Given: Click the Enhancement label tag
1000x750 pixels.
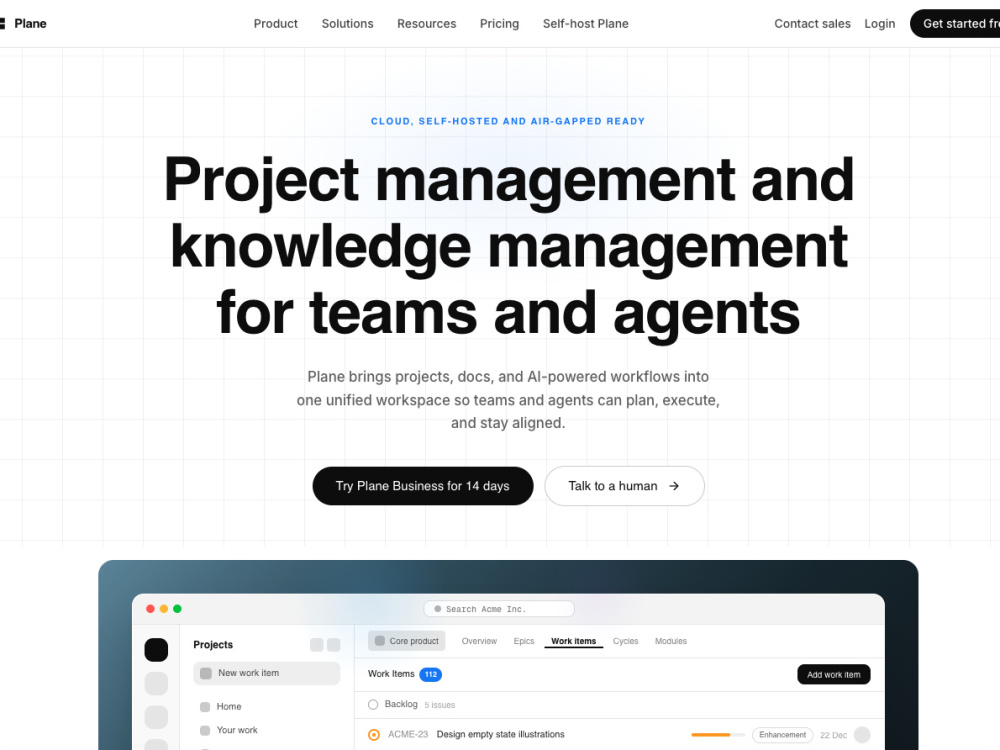Looking at the screenshot, I should (783, 735).
